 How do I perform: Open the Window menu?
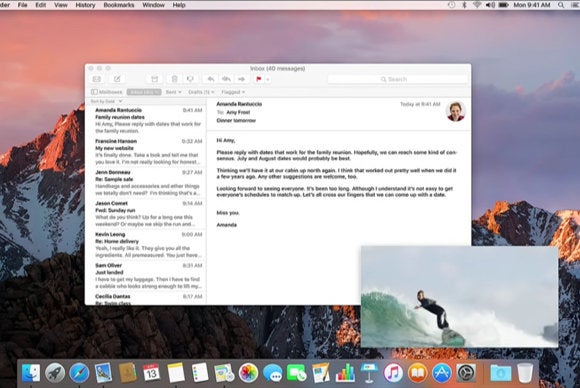point(153,5)
